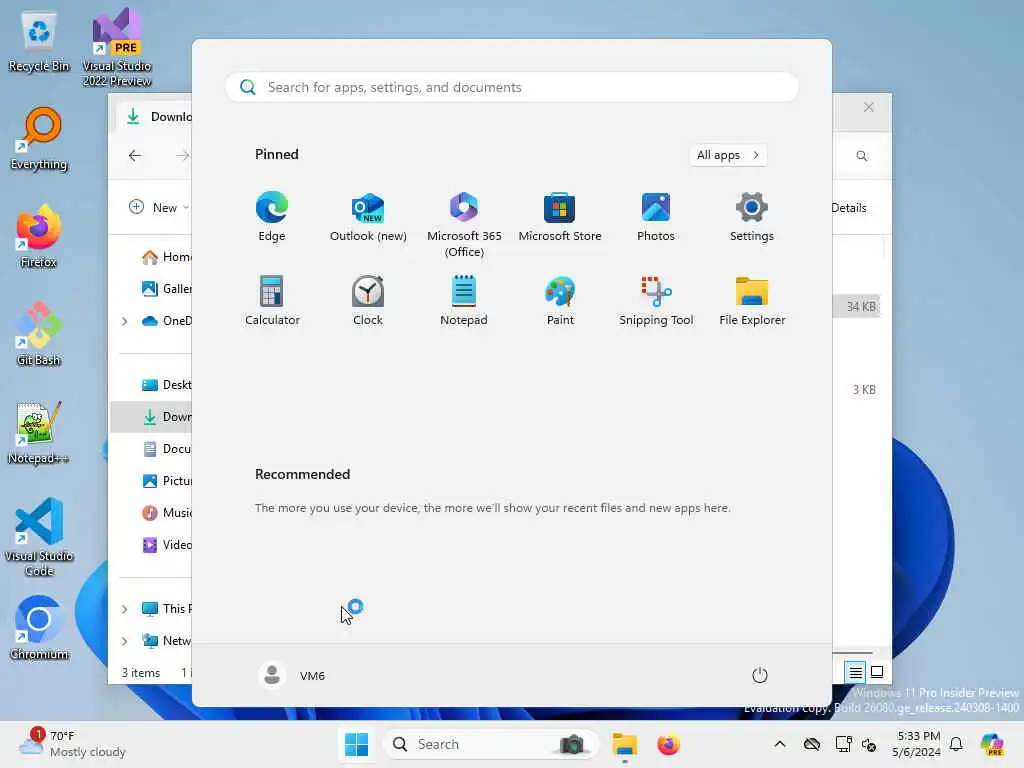
Task: Select Visual Studio Code desktop shortcut
Action: (39, 537)
